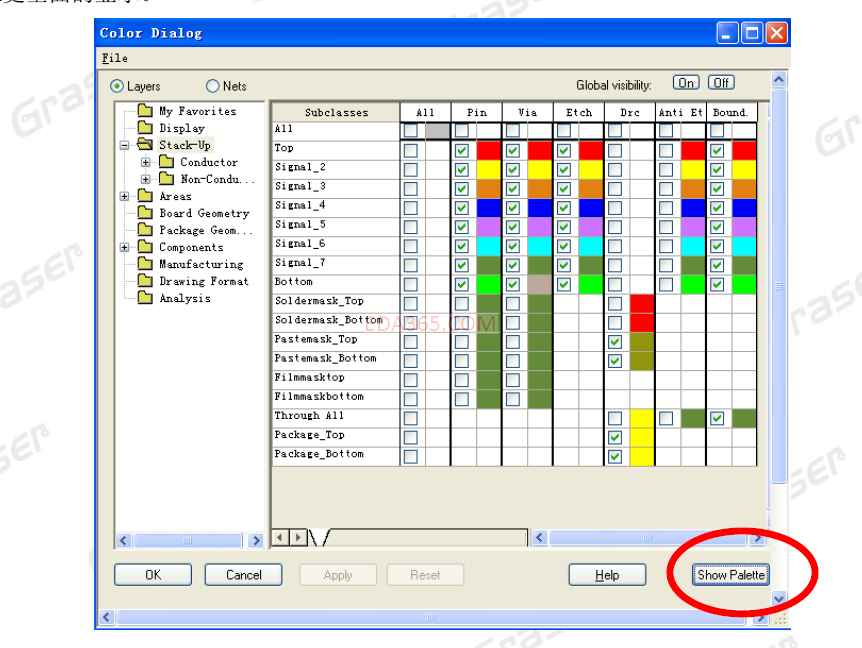Click grid horizontal scrollbar left arrow
Viewport: 862px width, 648px height.
(540, 538)
